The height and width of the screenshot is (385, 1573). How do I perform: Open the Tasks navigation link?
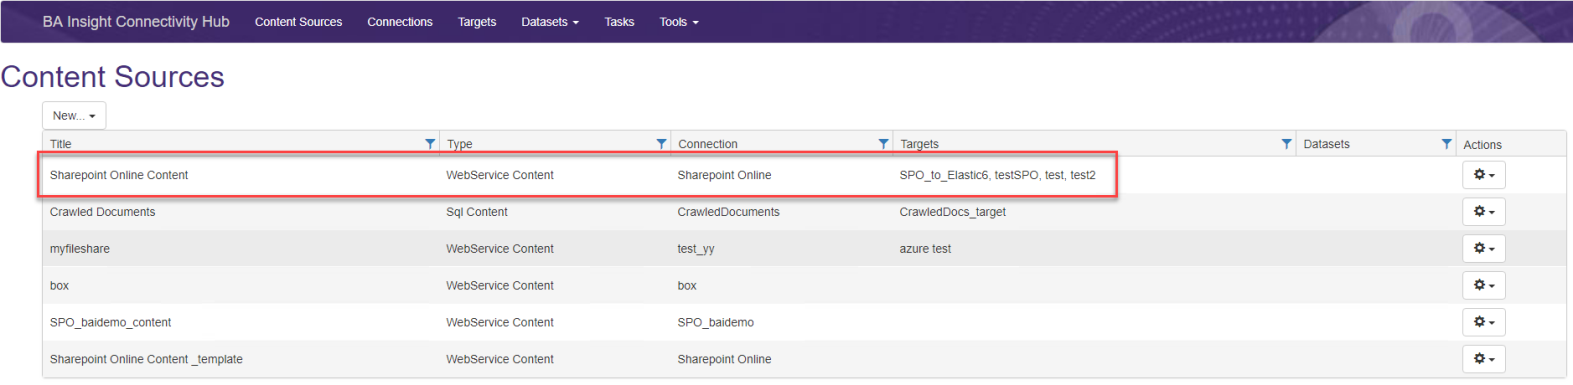[619, 22]
